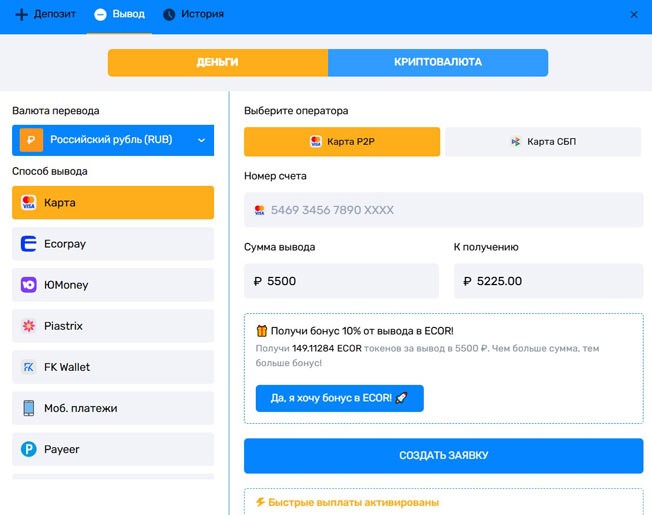
Task: Choose the ЮMoney payment icon
Action: (28, 285)
